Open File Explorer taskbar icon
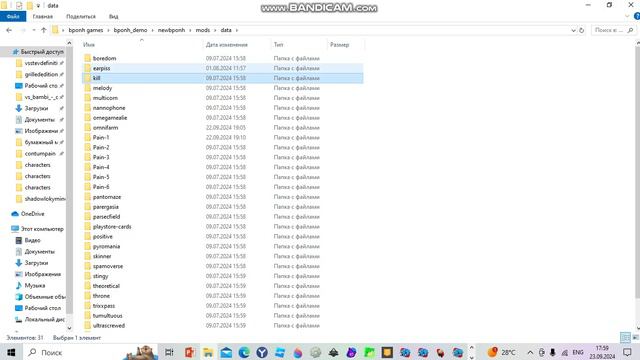 click(208, 352)
